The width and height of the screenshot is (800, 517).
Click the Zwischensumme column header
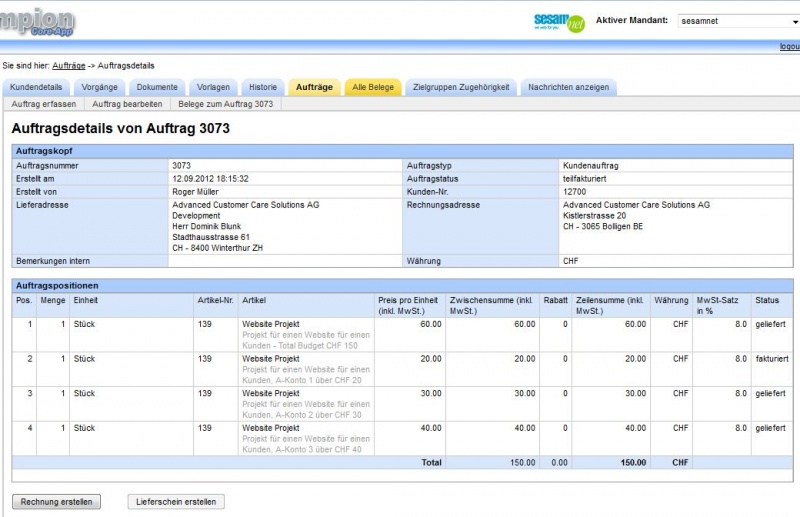click(491, 305)
